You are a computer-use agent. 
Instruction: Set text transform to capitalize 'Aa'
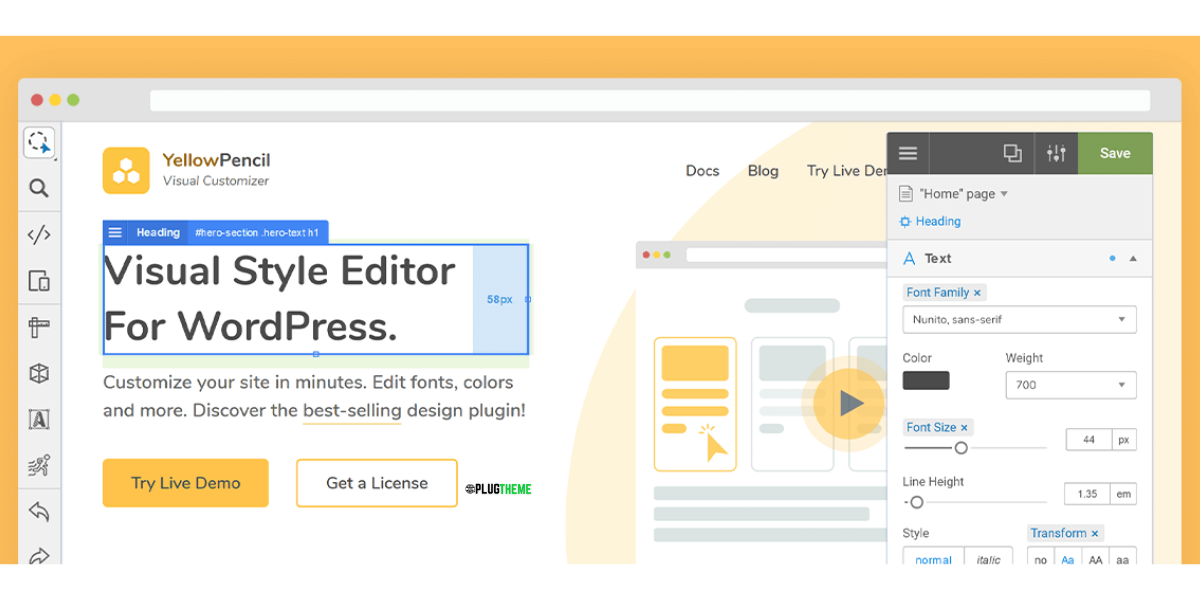pos(1068,558)
